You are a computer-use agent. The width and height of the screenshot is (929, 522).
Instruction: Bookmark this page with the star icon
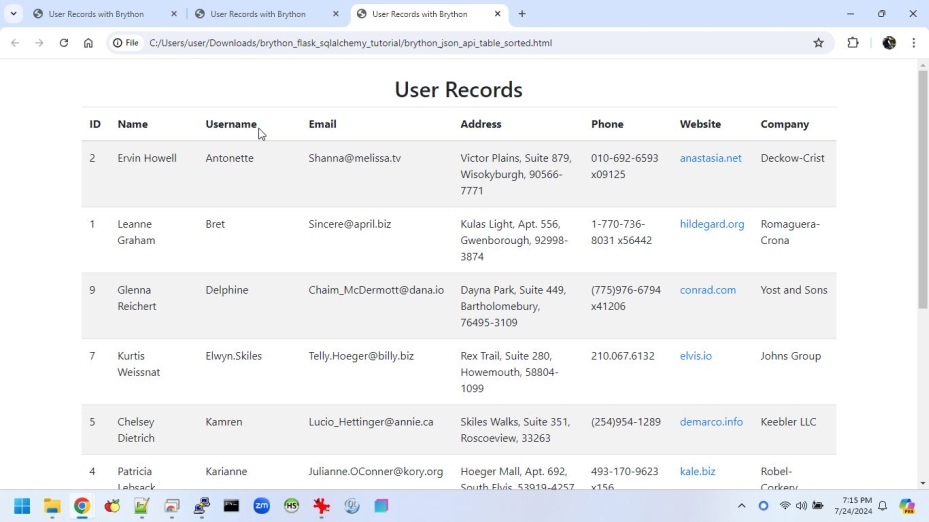click(818, 43)
